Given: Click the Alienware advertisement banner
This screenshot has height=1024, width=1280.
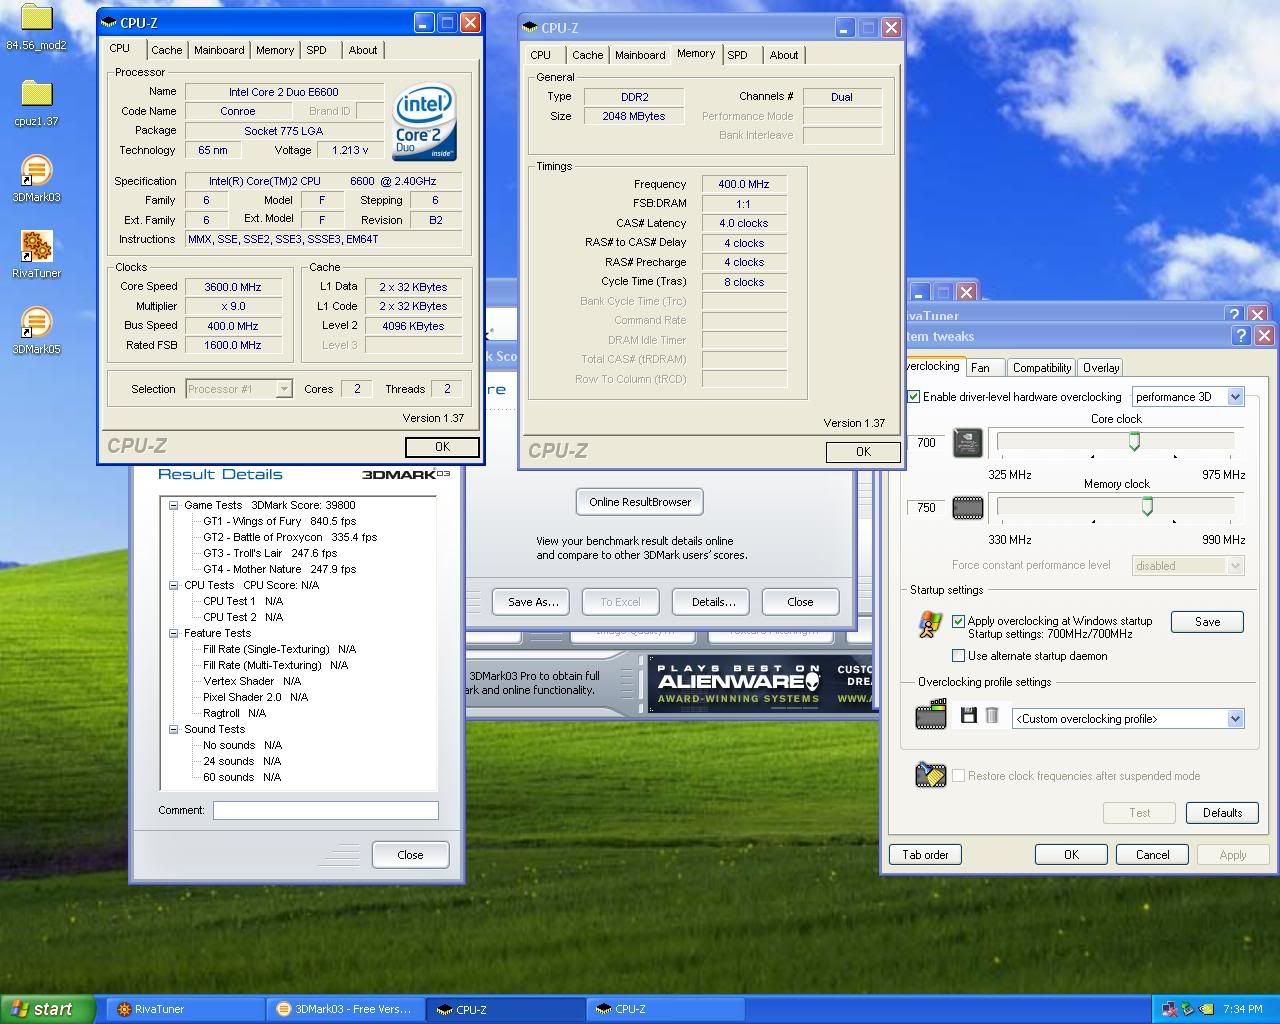Looking at the screenshot, I should pyautogui.click(x=760, y=685).
